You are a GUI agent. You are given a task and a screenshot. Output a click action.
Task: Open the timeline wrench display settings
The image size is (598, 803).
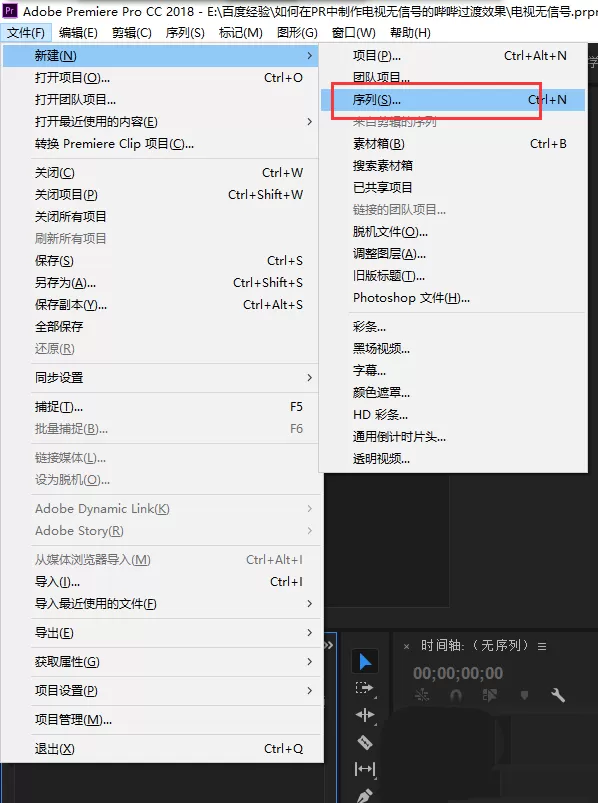point(558,695)
